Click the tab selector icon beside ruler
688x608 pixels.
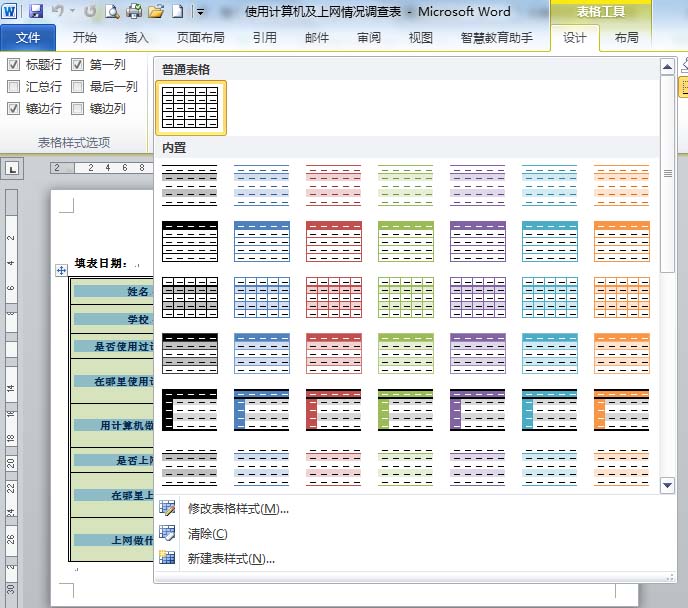click(12, 169)
